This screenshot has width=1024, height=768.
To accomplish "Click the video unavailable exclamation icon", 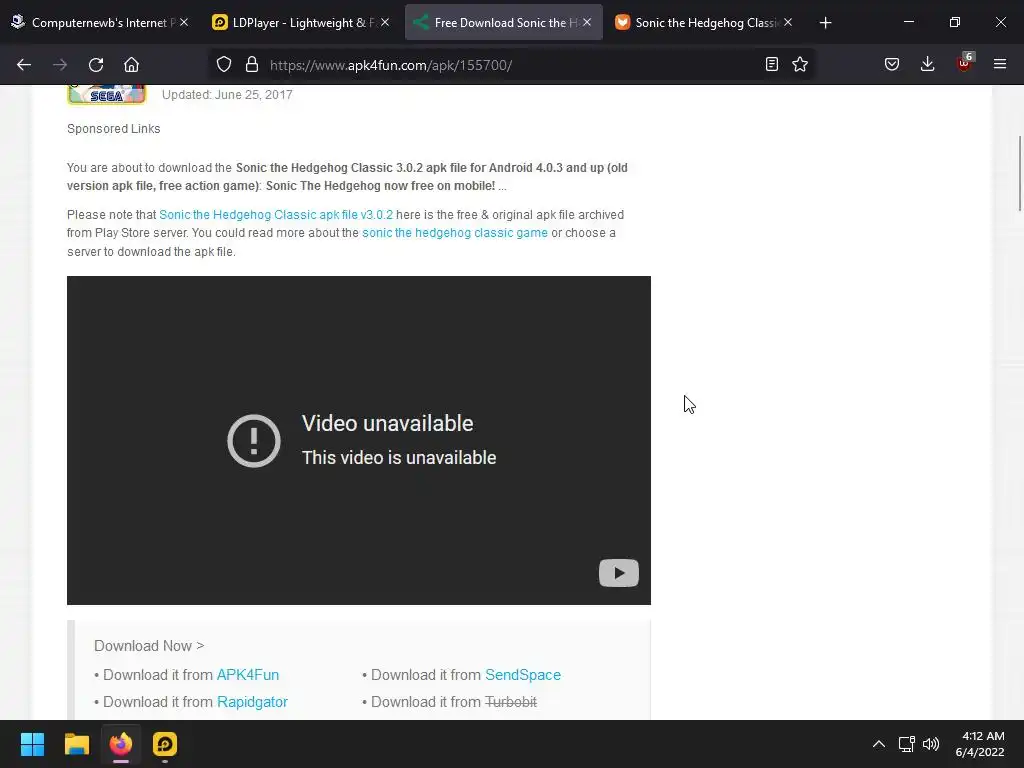I will pyautogui.click(x=254, y=441).
